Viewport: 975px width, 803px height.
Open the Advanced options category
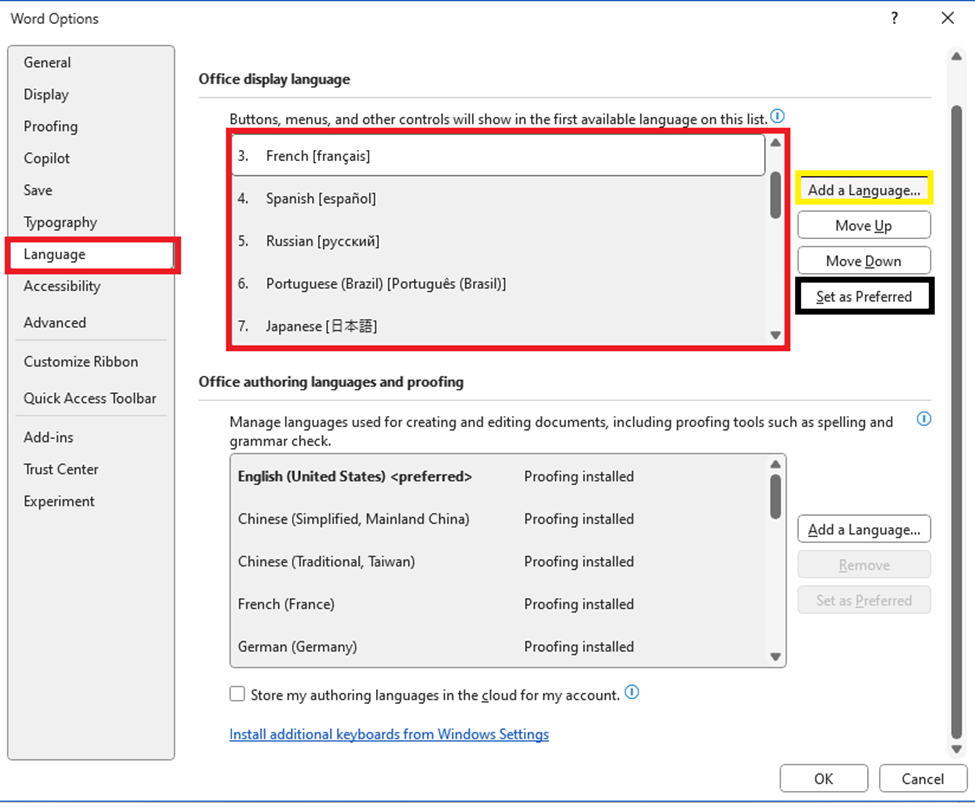[x=91, y=323]
